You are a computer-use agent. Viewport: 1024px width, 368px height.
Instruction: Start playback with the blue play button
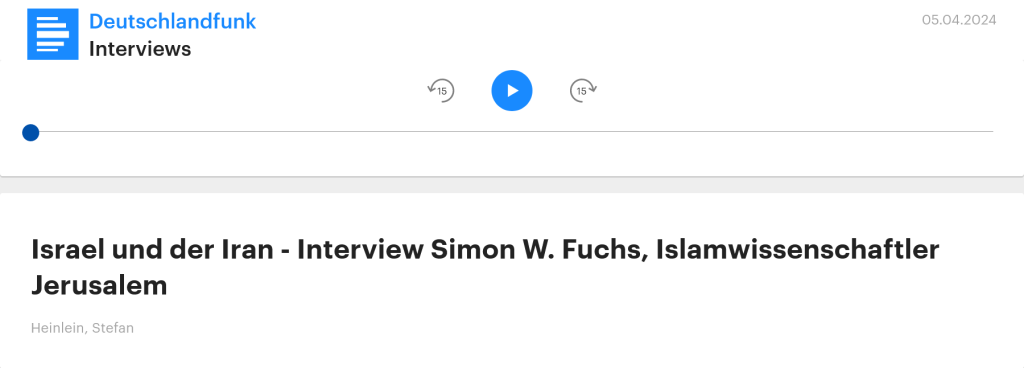[x=511, y=91]
